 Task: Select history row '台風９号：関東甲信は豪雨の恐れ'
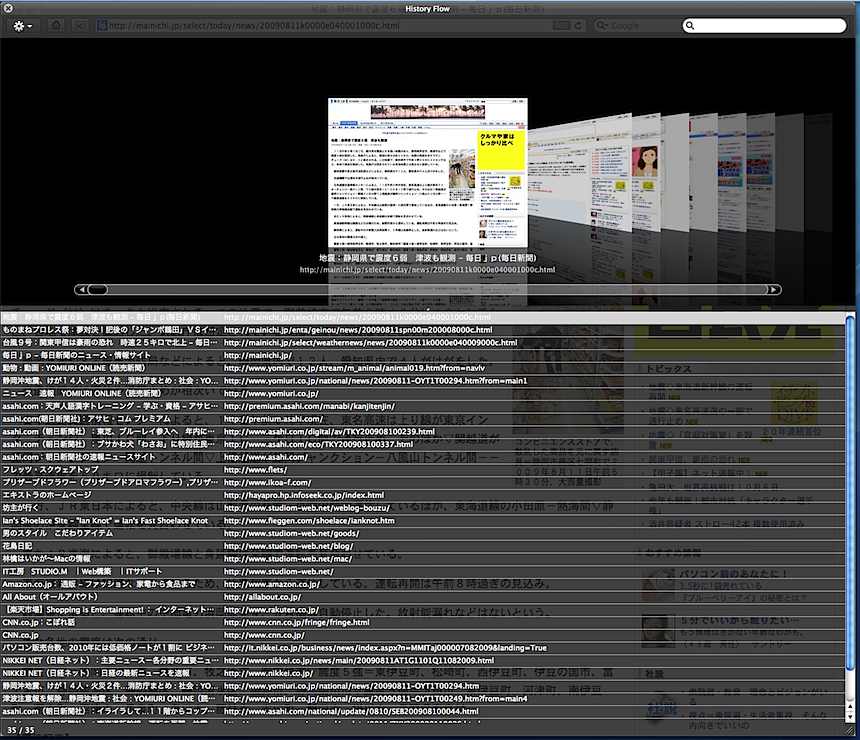coord(422,342)
